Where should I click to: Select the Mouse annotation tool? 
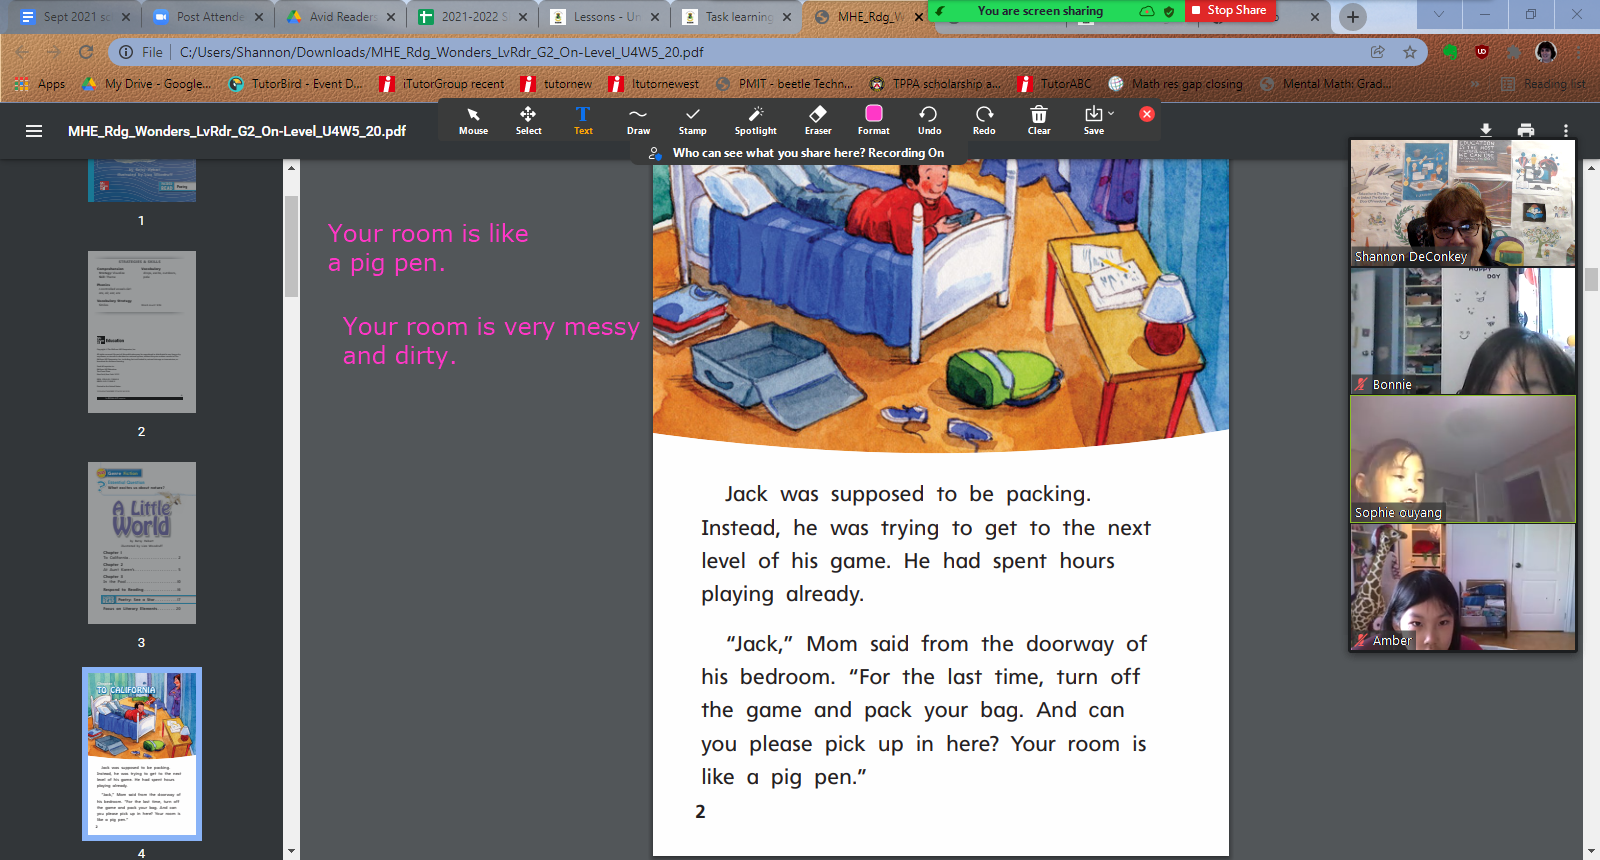(473, 120)
